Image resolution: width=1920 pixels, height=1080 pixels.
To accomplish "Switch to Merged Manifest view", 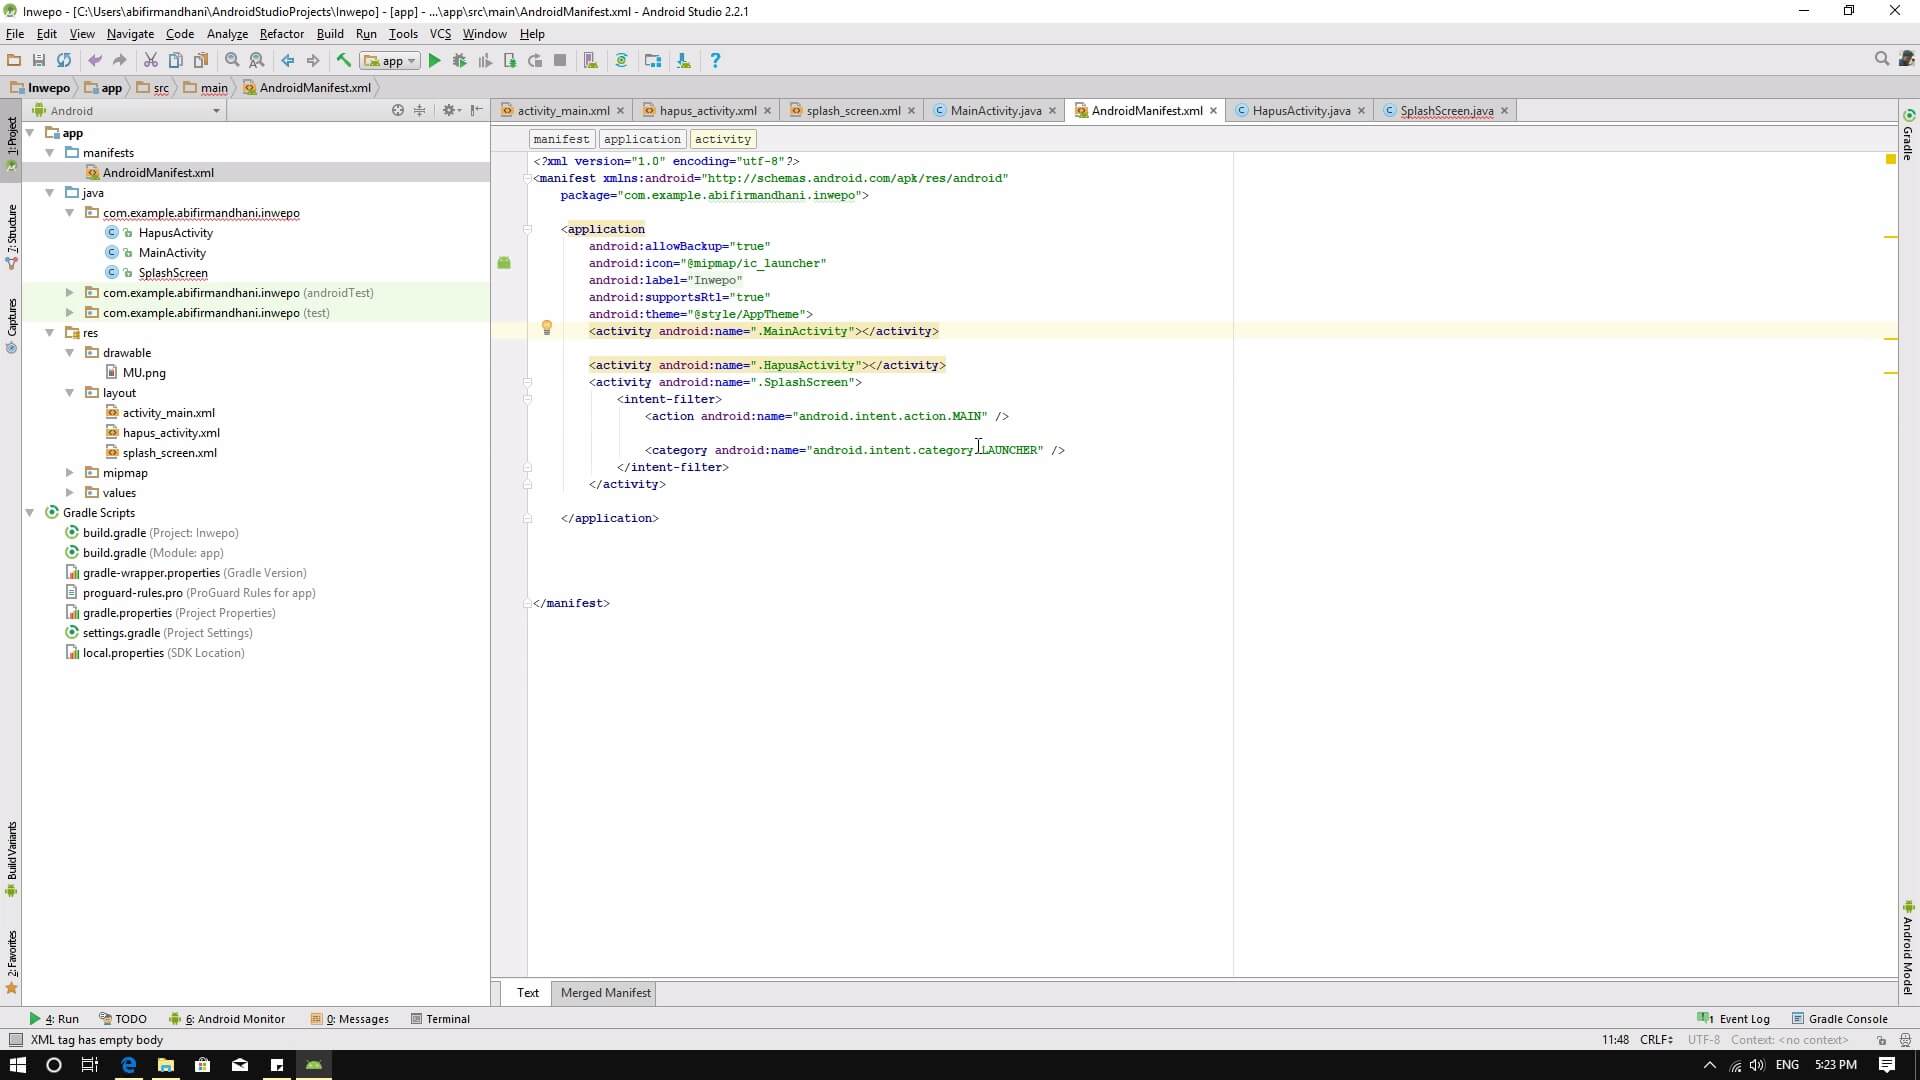I will pos(605,993).
